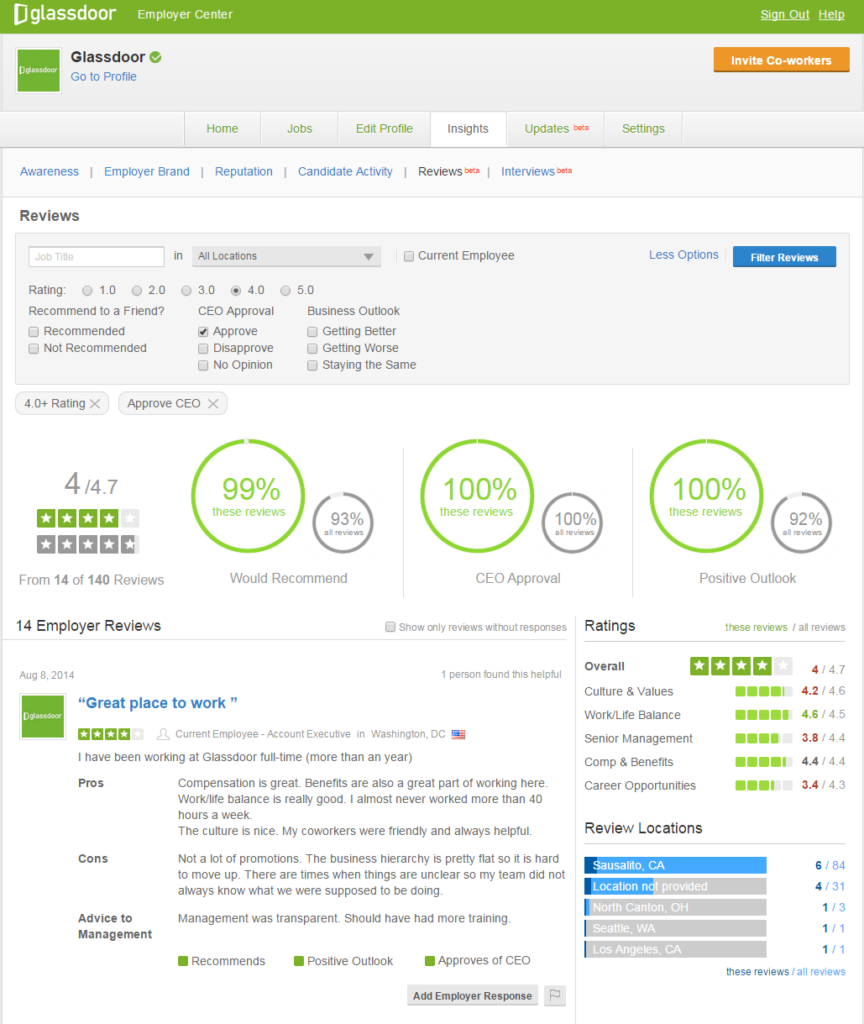Toggle the Current Employee checkbox
Viewport: 864px width, 1024px height.
[x=409, y=256]
